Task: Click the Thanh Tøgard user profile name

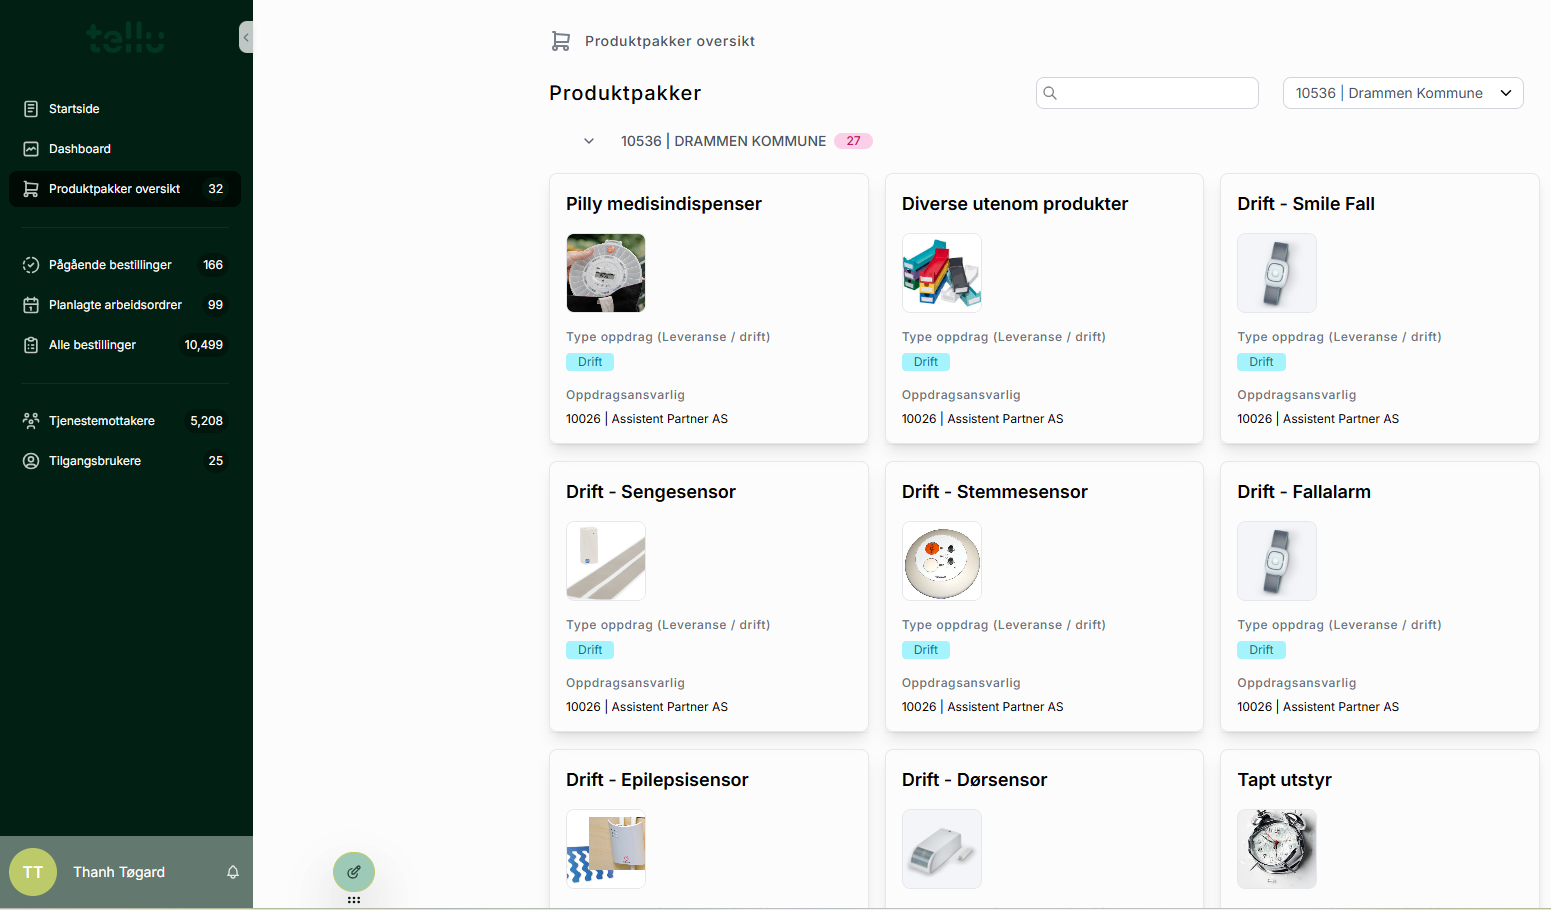Action: coord(119,872)
